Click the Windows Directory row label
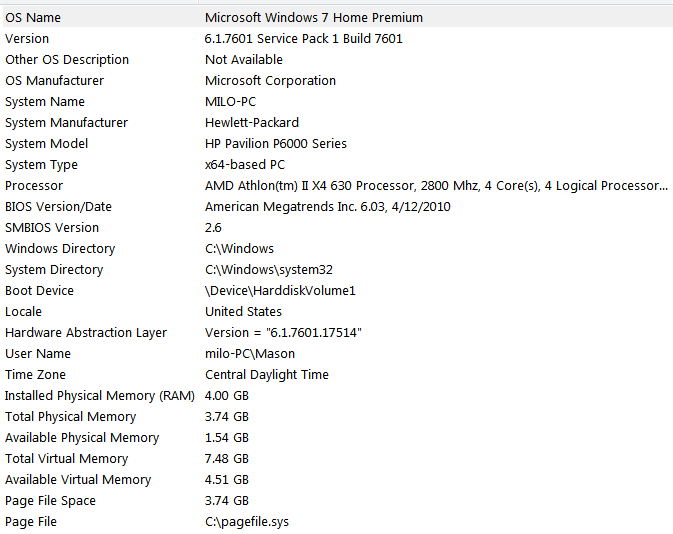The height and width of the screenshot is (534, 673). 60,249
